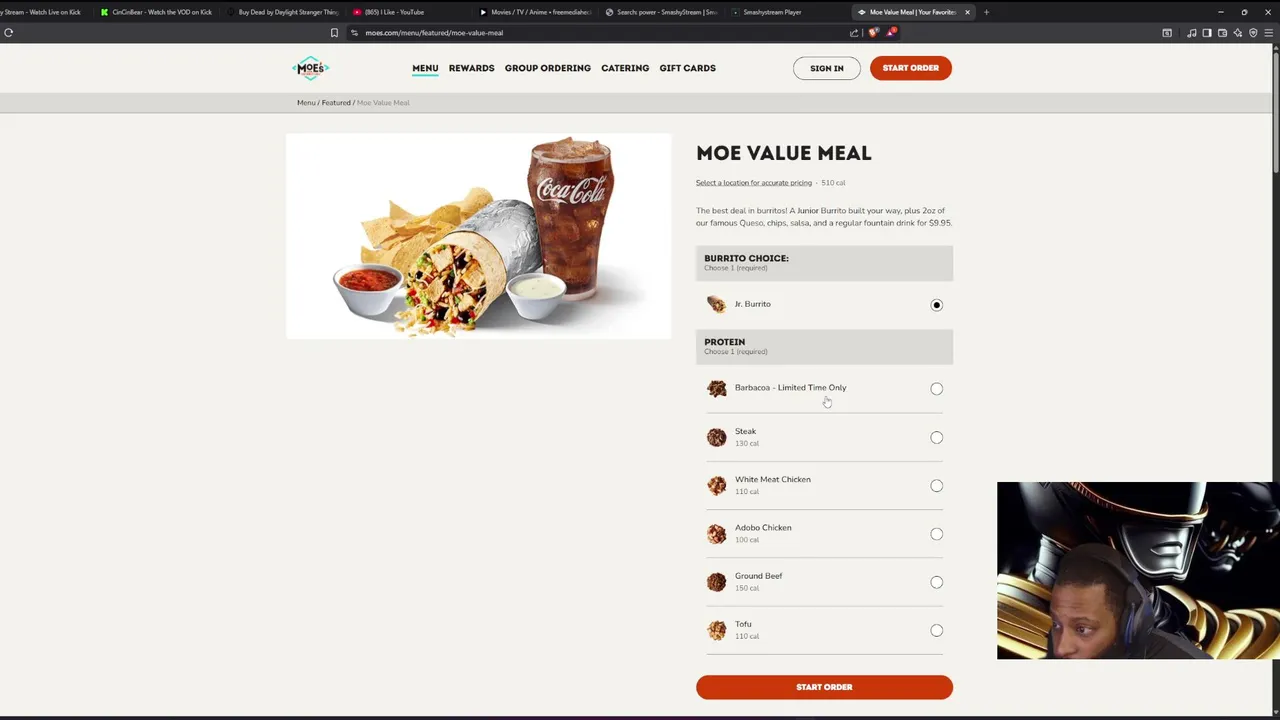Bookmark this page using the bookmark icon
The height and width of the screenshot is (720, 1280).
(x=334, y=32)
